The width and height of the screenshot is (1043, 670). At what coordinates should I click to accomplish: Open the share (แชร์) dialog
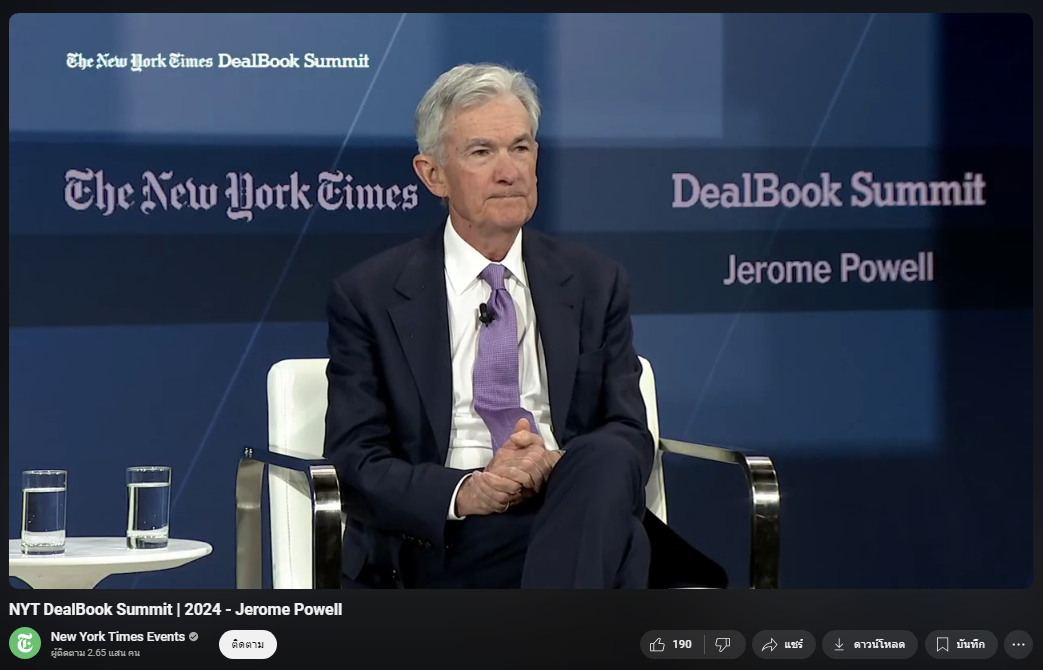click(784, 644)
